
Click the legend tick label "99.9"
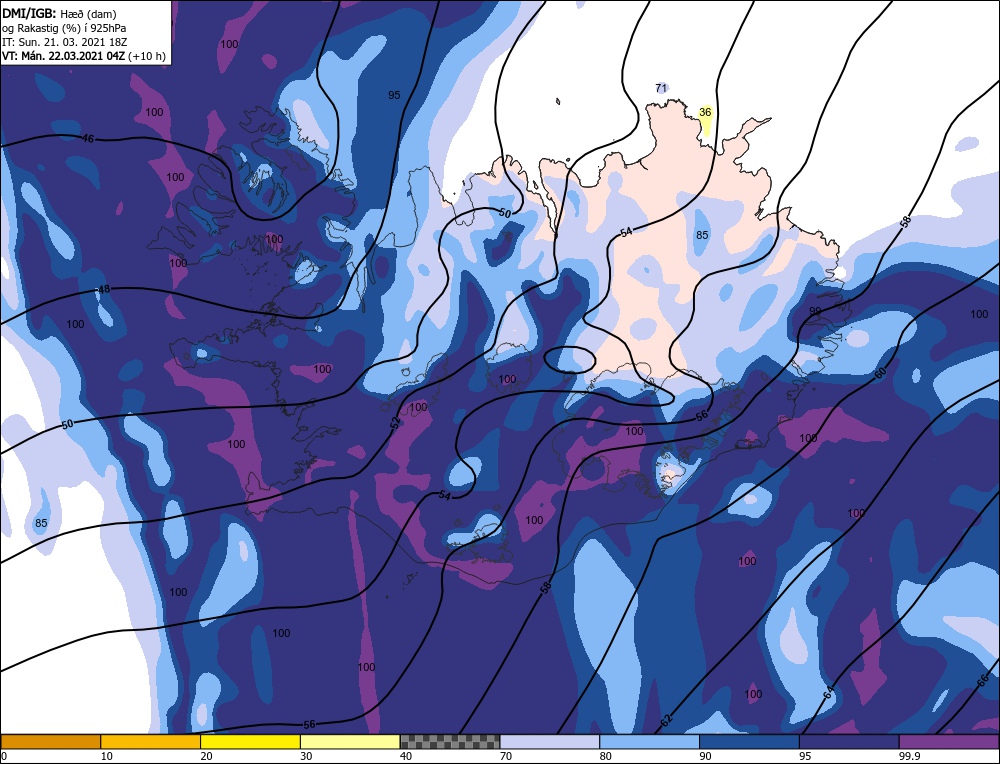908,756
